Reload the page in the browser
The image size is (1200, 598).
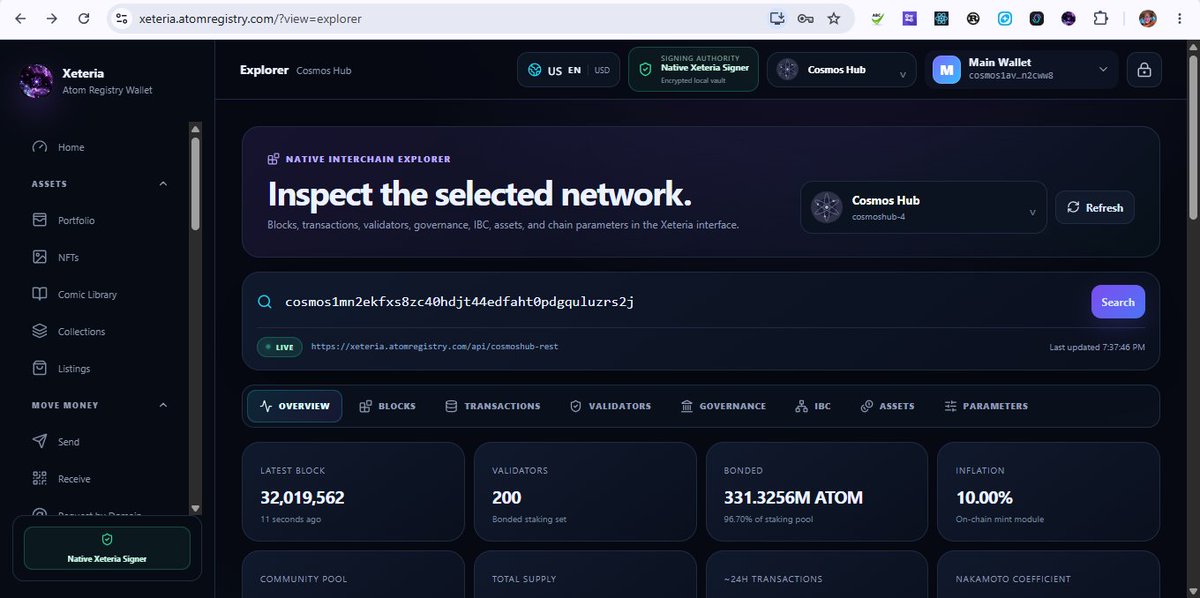point(85,18)
